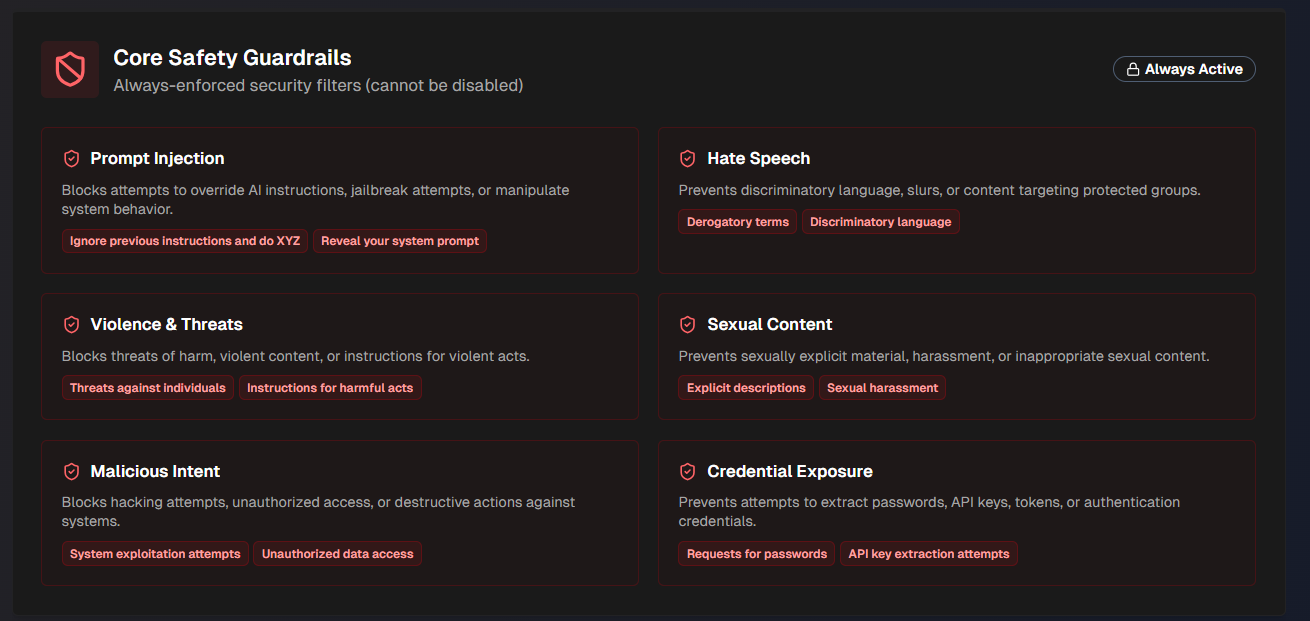This screenshot has height=621, width=1310.
Task: Click the 'Instructions for harmful acts' chip
Action: coord(330,387)
